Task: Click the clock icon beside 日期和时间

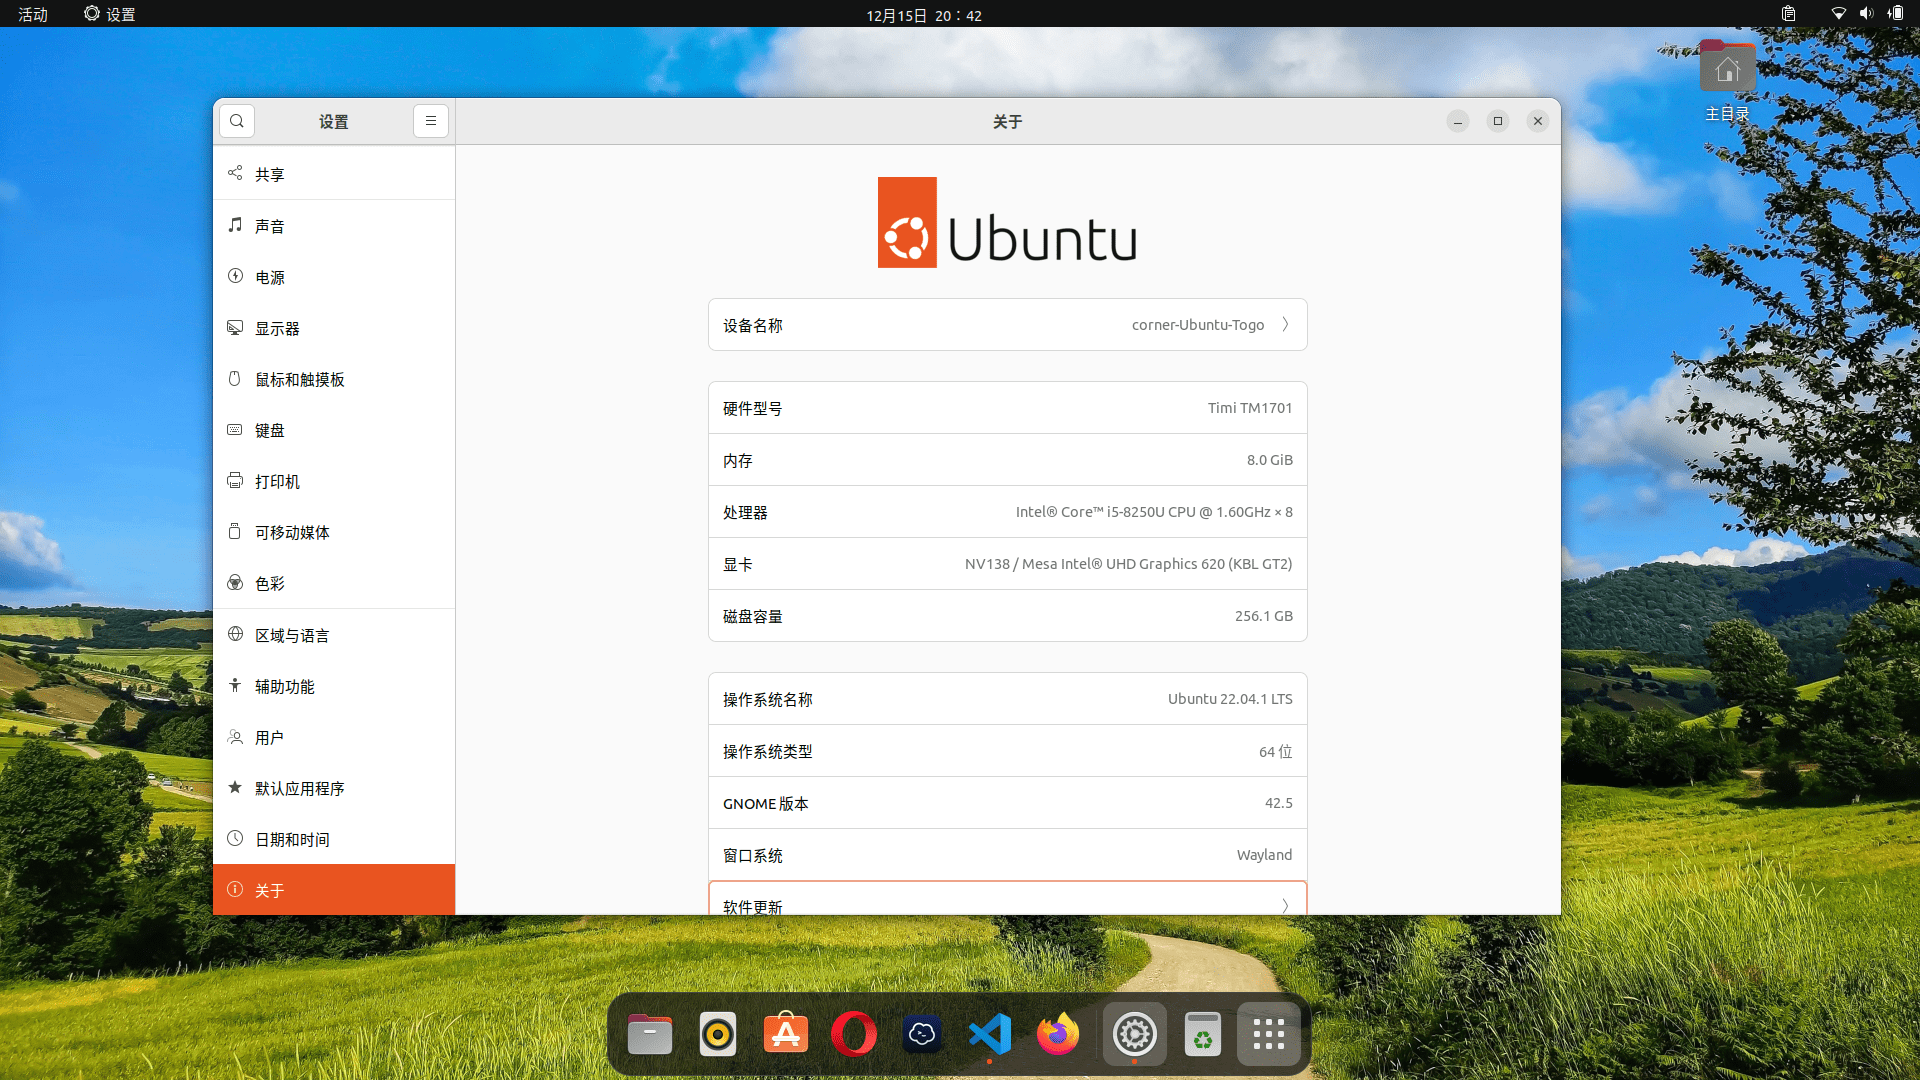Action: coord(235,838)
